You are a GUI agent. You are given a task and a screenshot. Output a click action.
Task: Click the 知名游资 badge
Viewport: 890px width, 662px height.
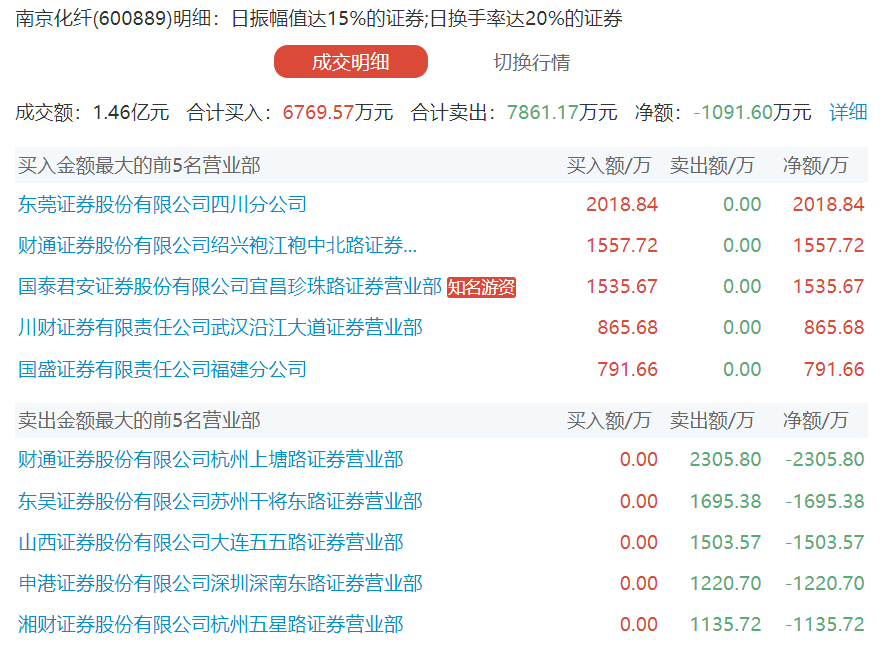[x=481, y=287]
